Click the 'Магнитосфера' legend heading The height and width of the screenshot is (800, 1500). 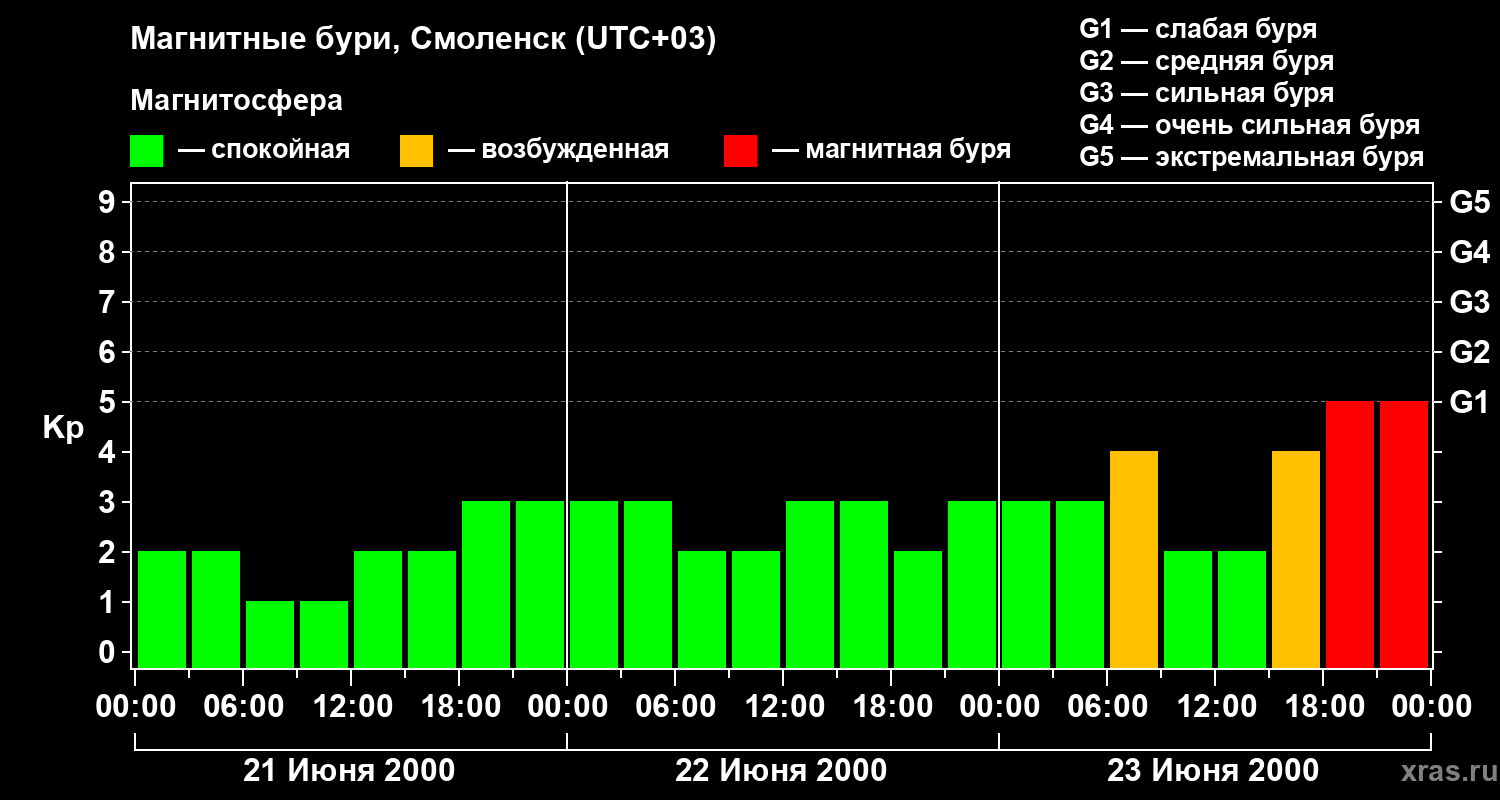point(236,101)
